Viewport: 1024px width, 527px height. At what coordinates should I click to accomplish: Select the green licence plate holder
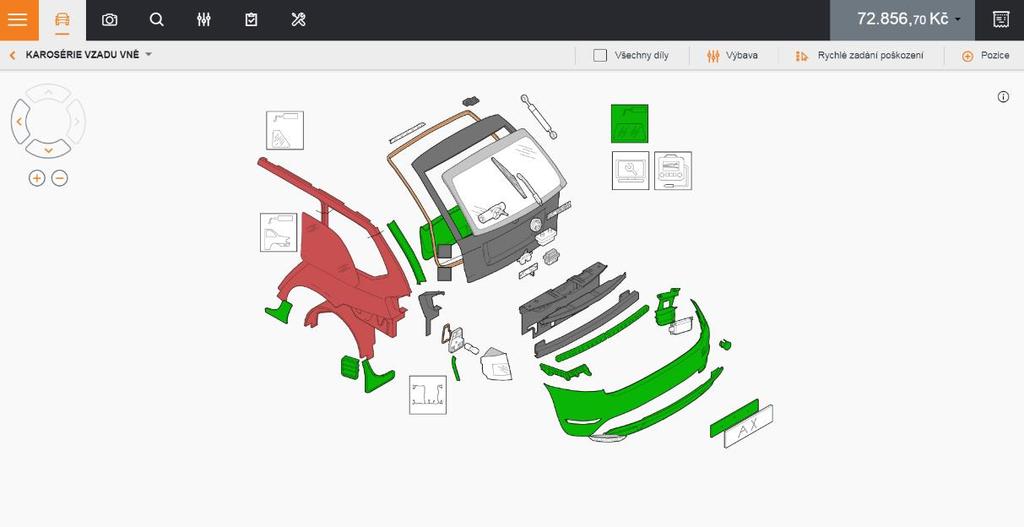click(734, 418)
